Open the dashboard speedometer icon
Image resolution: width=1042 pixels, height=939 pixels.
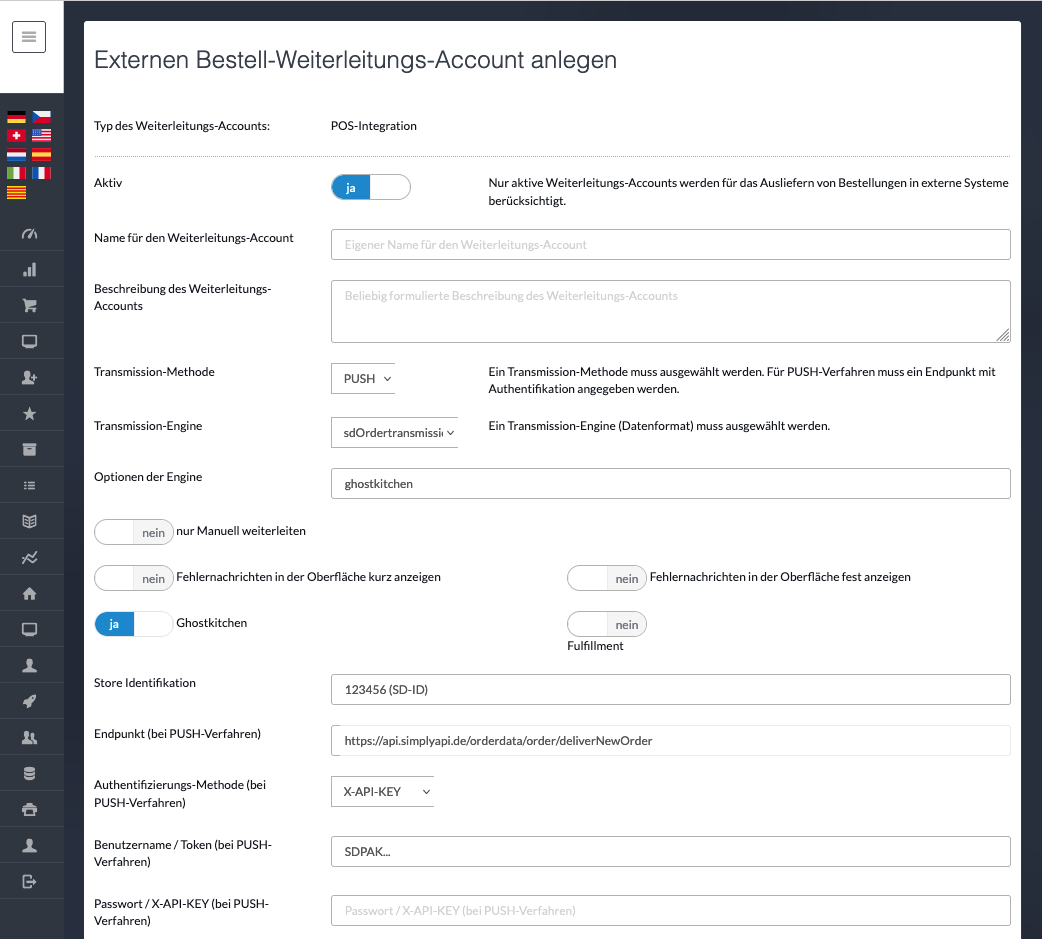[x=29, y=234]
